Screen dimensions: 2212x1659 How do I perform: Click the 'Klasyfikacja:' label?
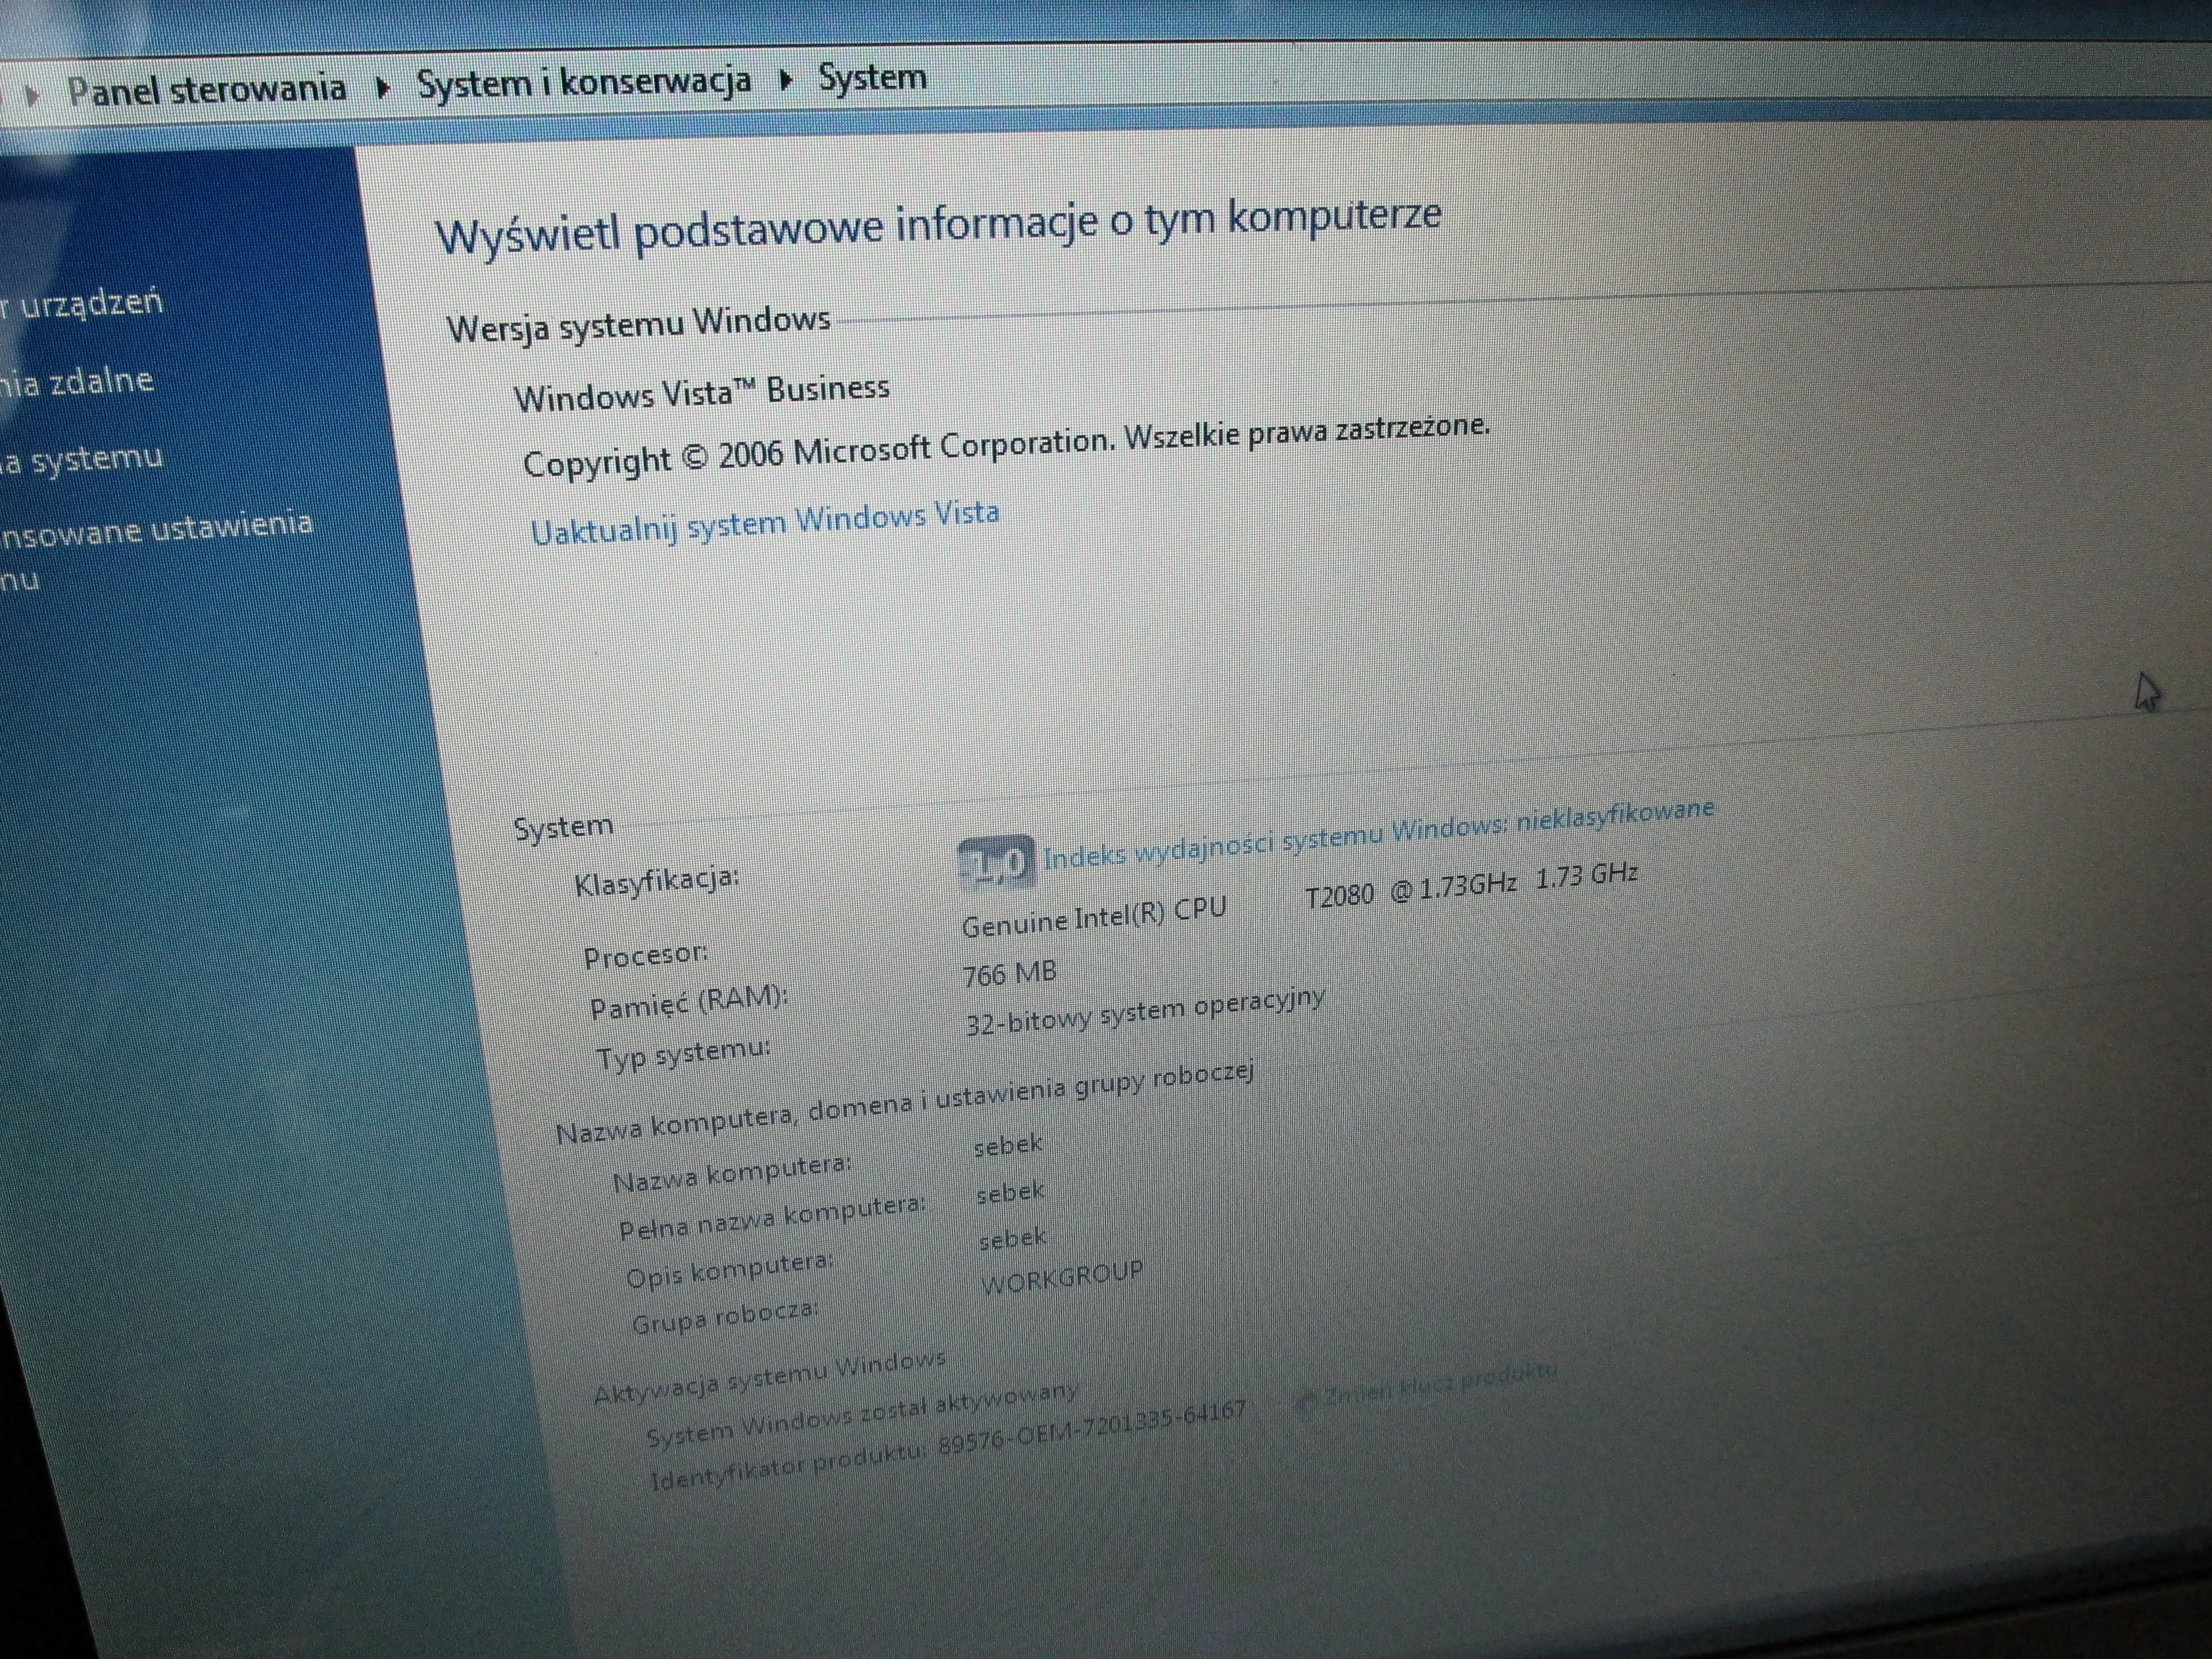point(656,881)
